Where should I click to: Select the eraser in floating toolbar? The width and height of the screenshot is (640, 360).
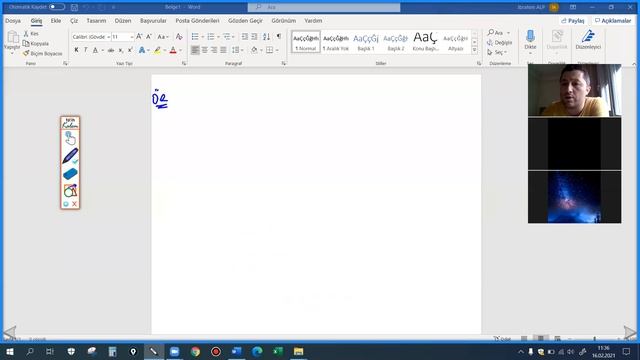70,174
